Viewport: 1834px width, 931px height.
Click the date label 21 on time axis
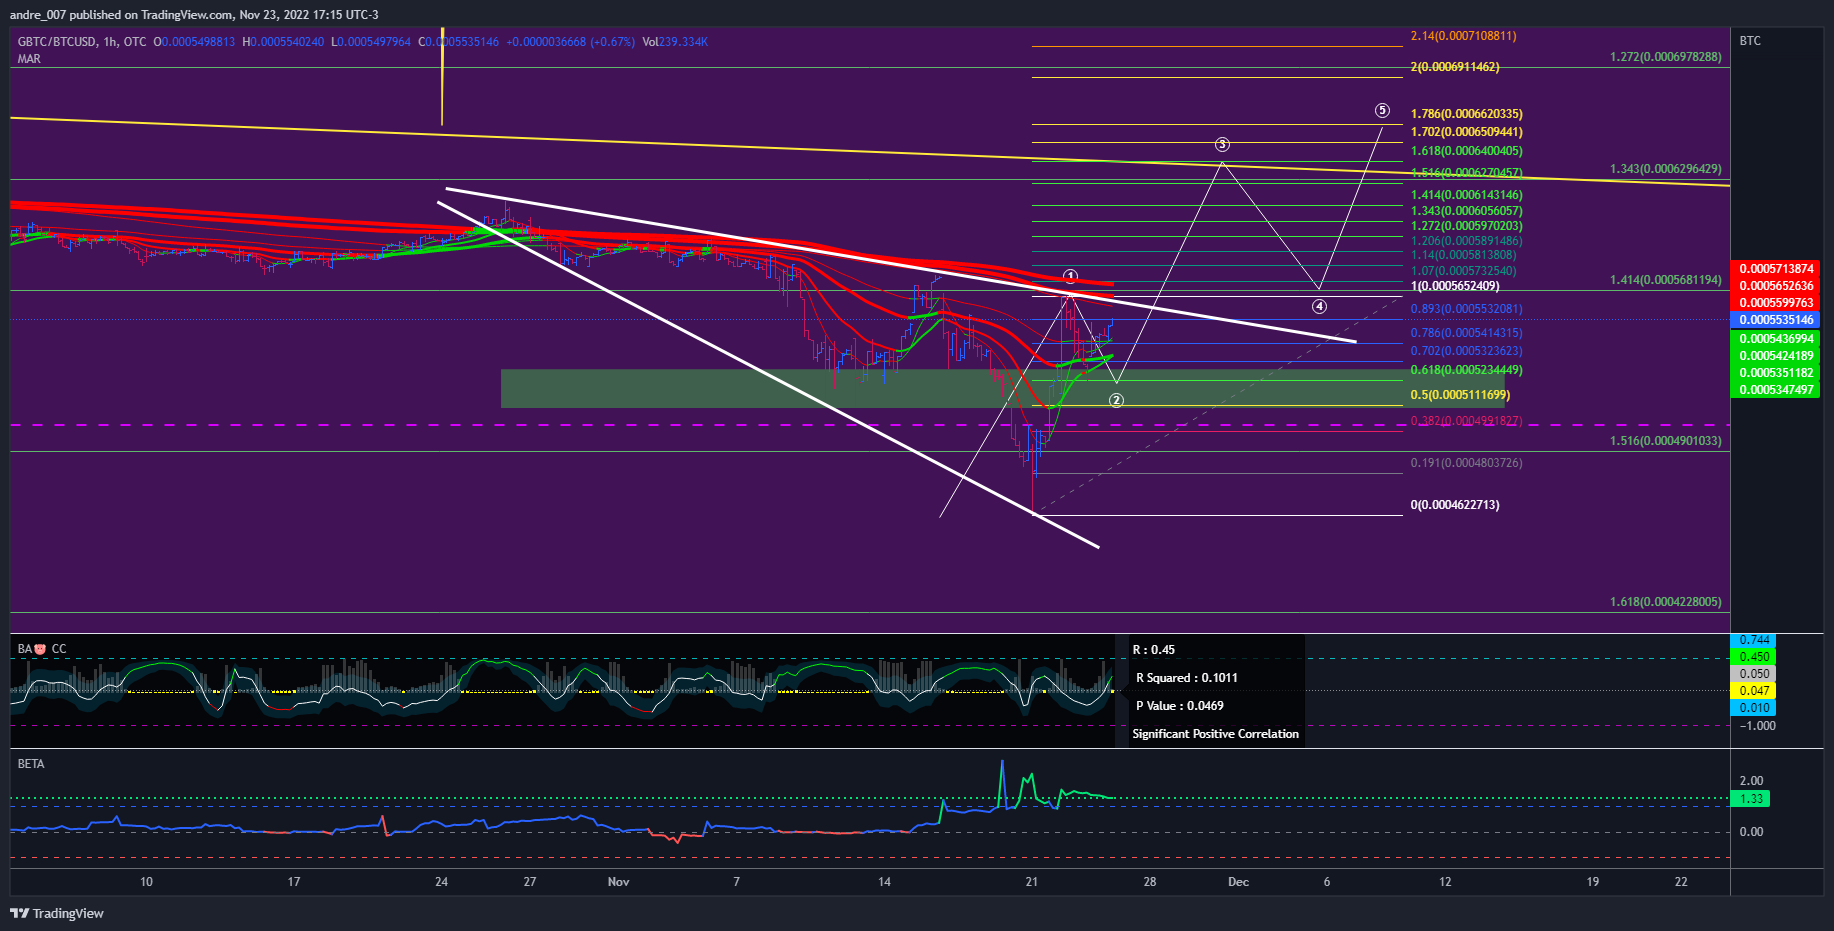click(x=1032, y=882)
